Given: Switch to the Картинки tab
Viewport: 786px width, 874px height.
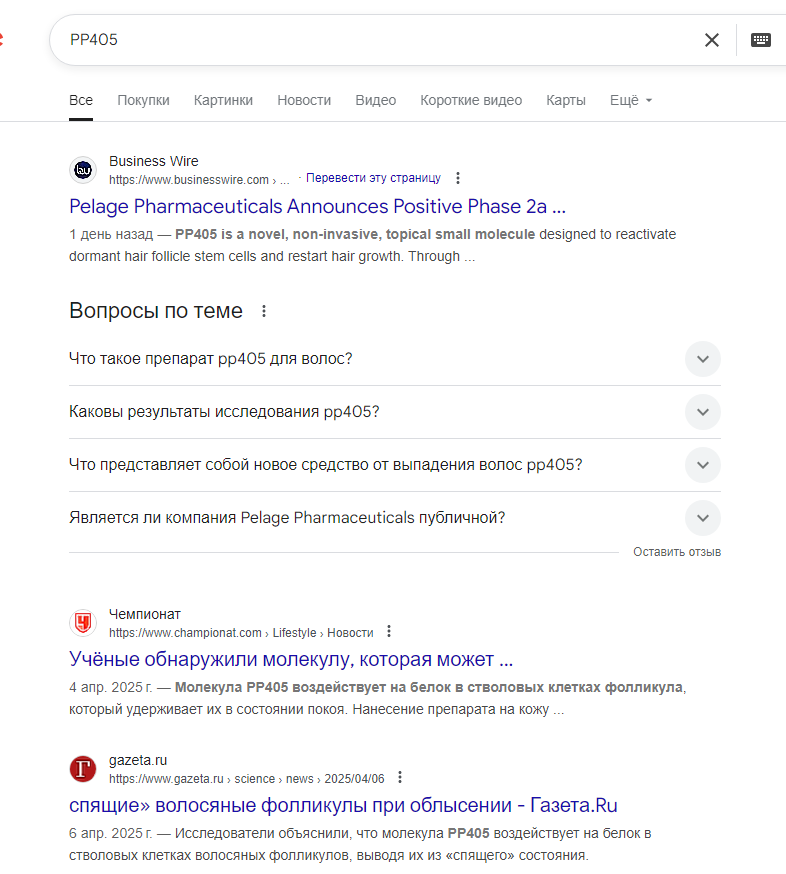Looking at the screenshot, I should (223, 100).
